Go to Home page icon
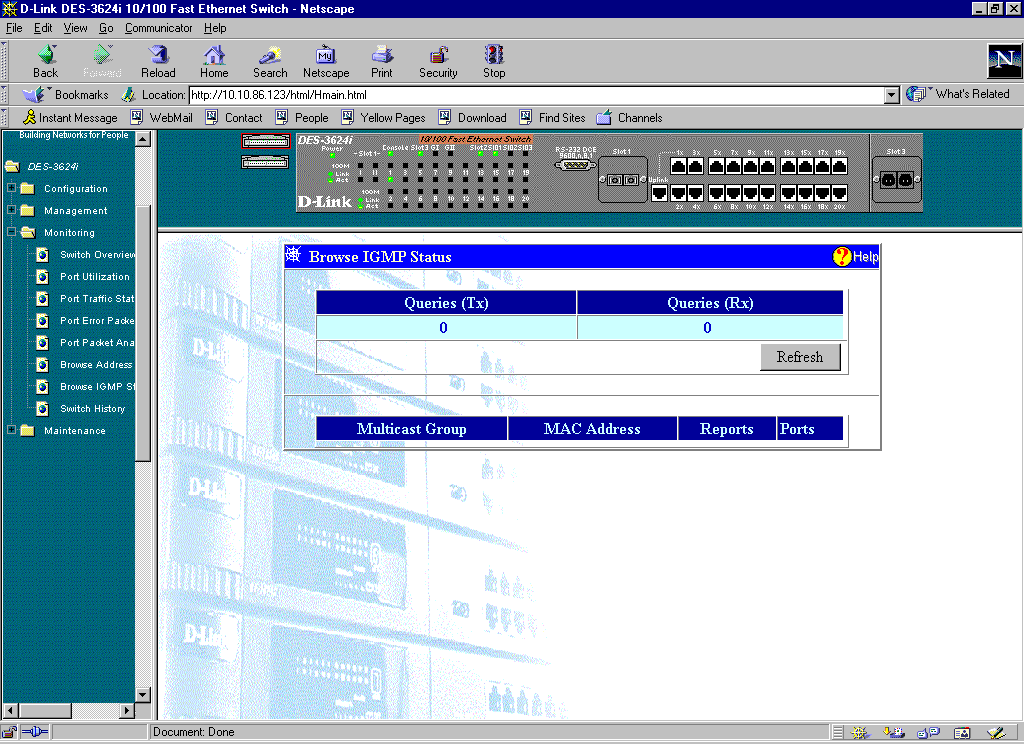The width and height of the screenshot is (1024, 744). click(x=214, y=56)
